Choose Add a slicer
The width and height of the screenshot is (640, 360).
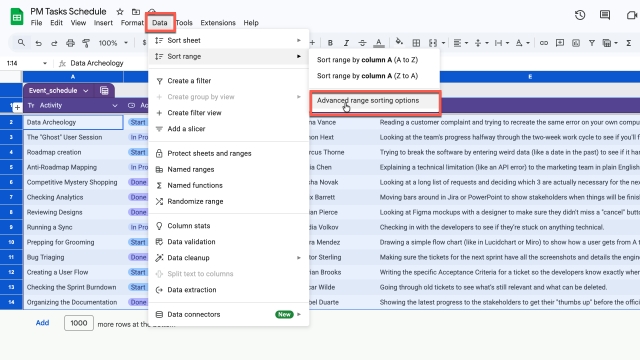(x=229, y=129)
